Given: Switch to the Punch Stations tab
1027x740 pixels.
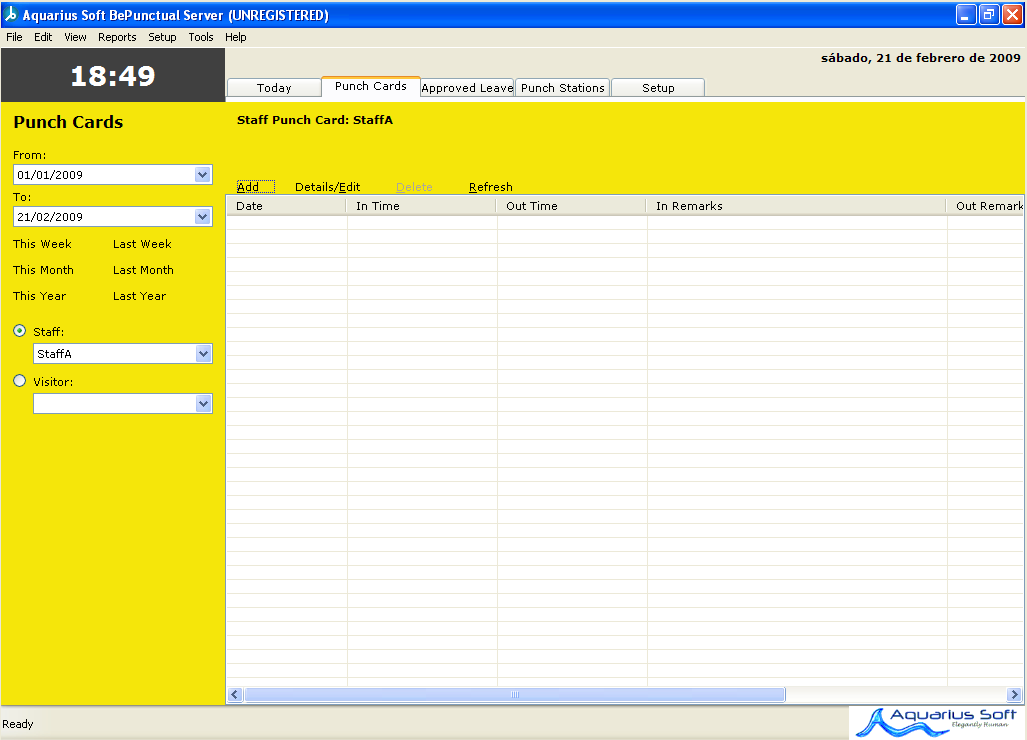Looking at the screenshot, I should point(563,88).
